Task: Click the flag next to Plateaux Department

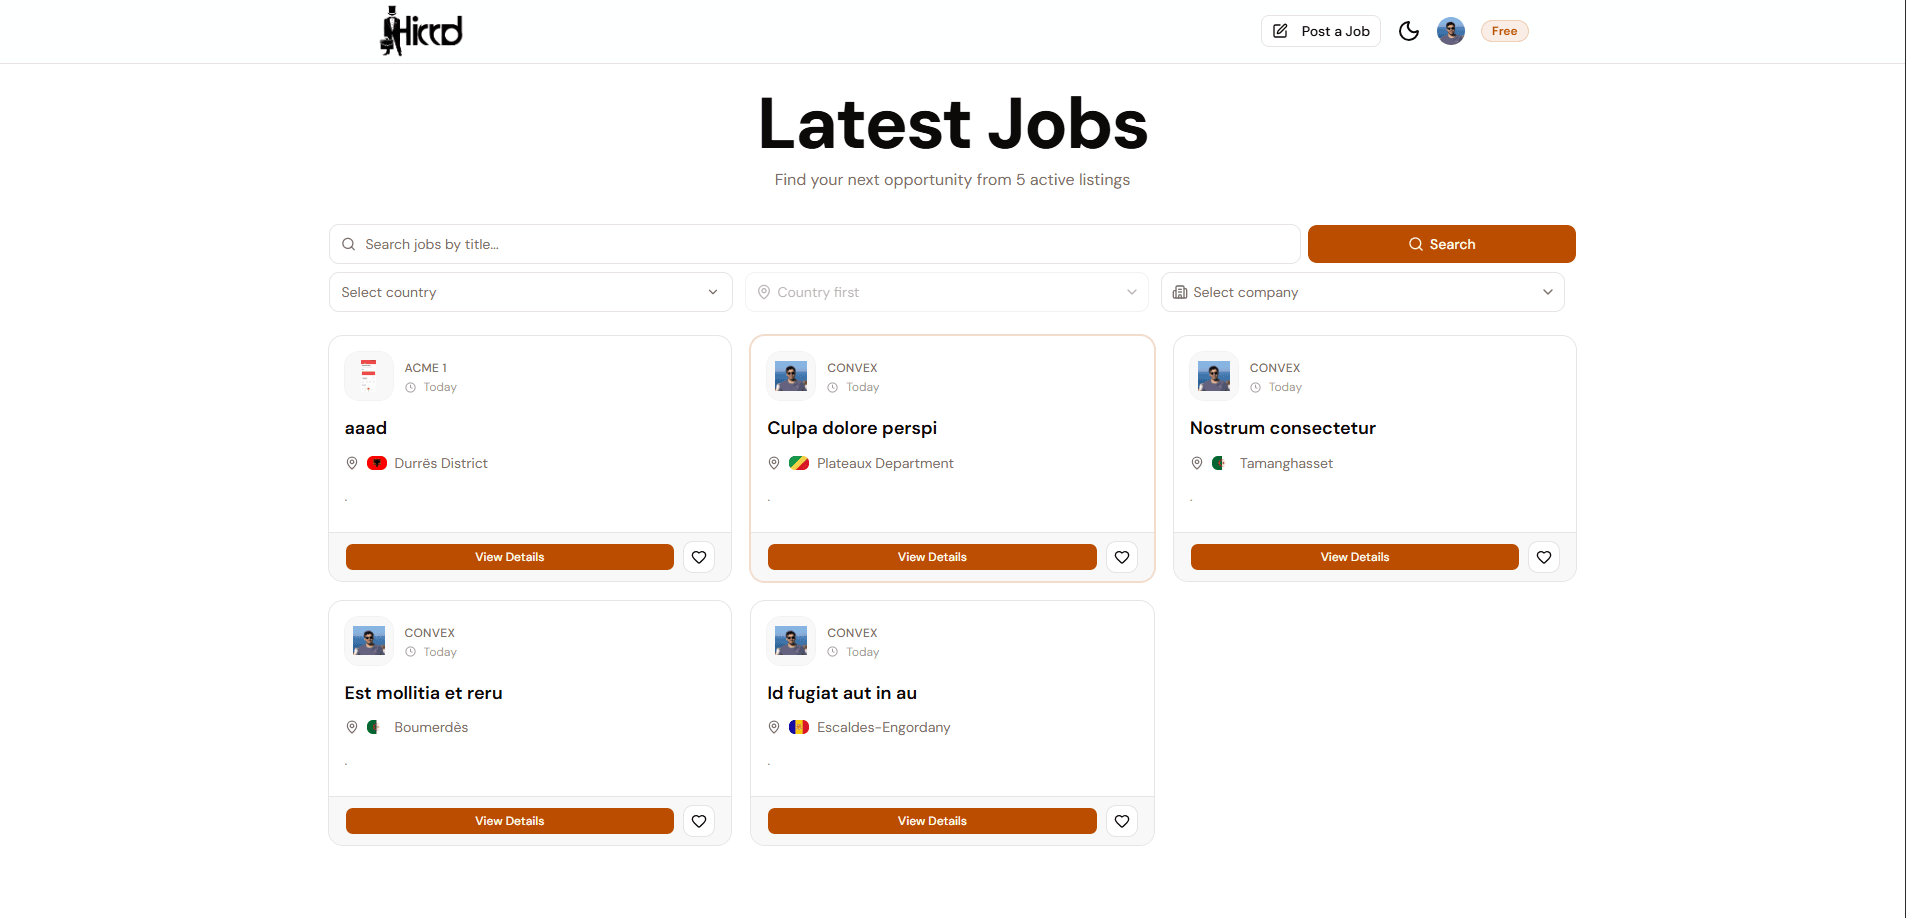Action: [799, 463]
